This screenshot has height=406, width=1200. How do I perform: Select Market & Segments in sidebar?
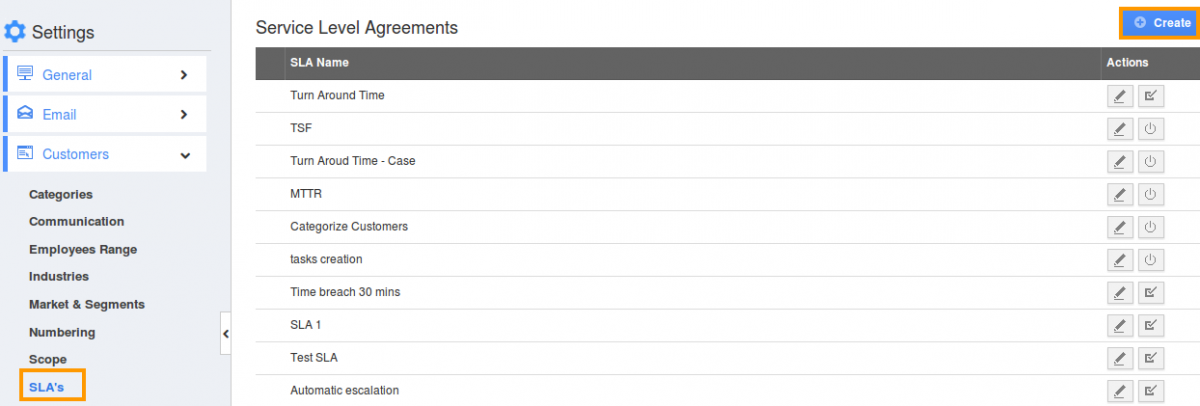pos(87,304)
